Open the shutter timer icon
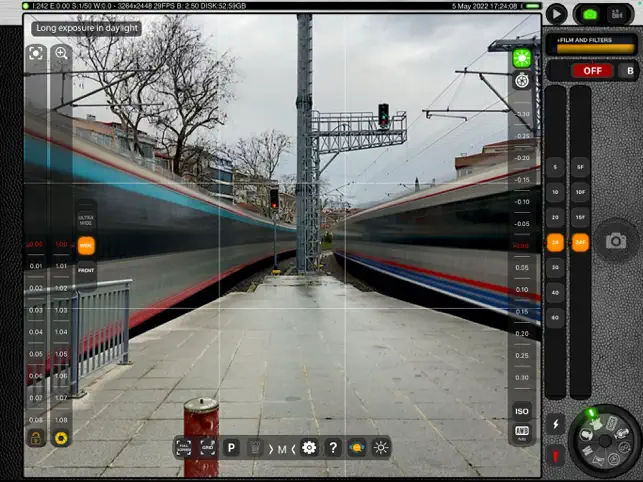Screen dimensions: 643x482 click(522, 80)
